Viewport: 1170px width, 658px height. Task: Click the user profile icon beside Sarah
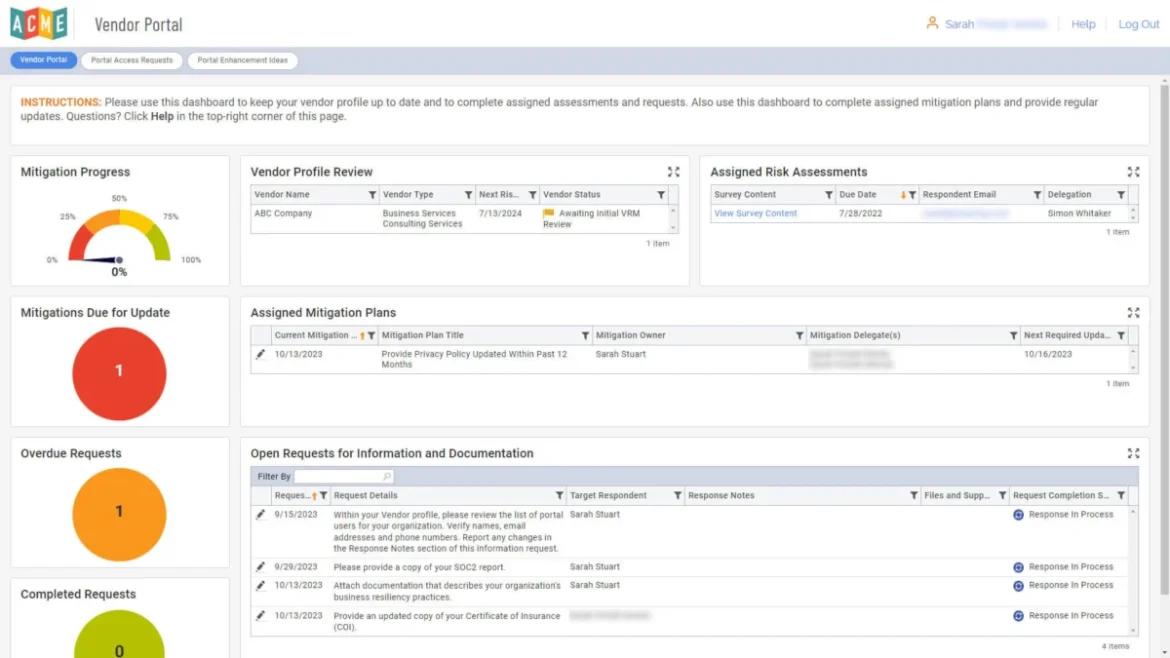(932, 23)
